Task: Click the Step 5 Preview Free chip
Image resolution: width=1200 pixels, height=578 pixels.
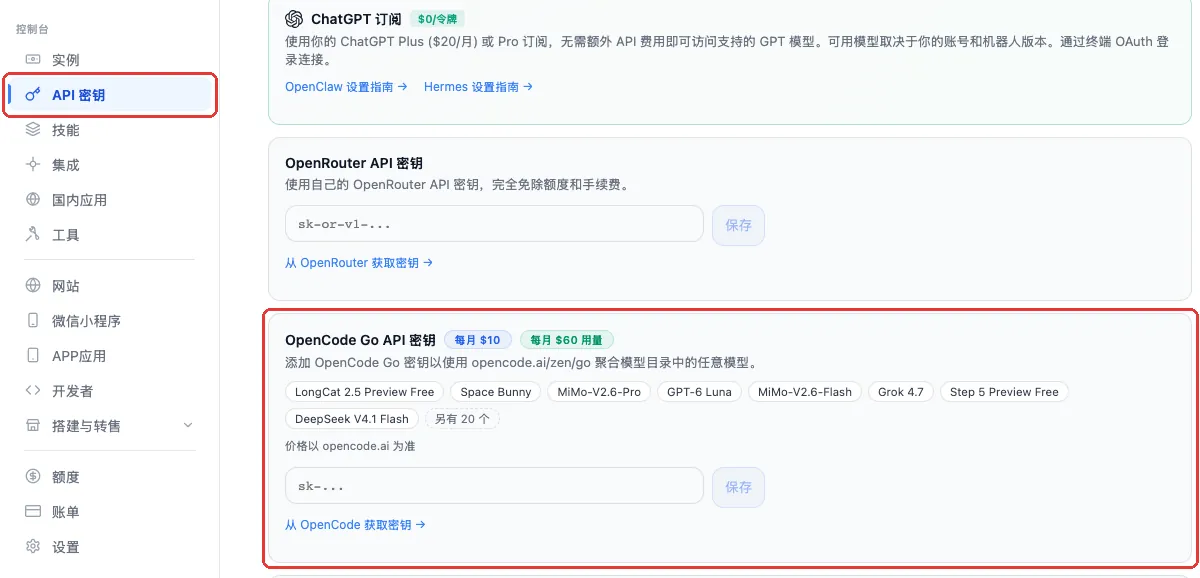Action: coord(1004,392)
